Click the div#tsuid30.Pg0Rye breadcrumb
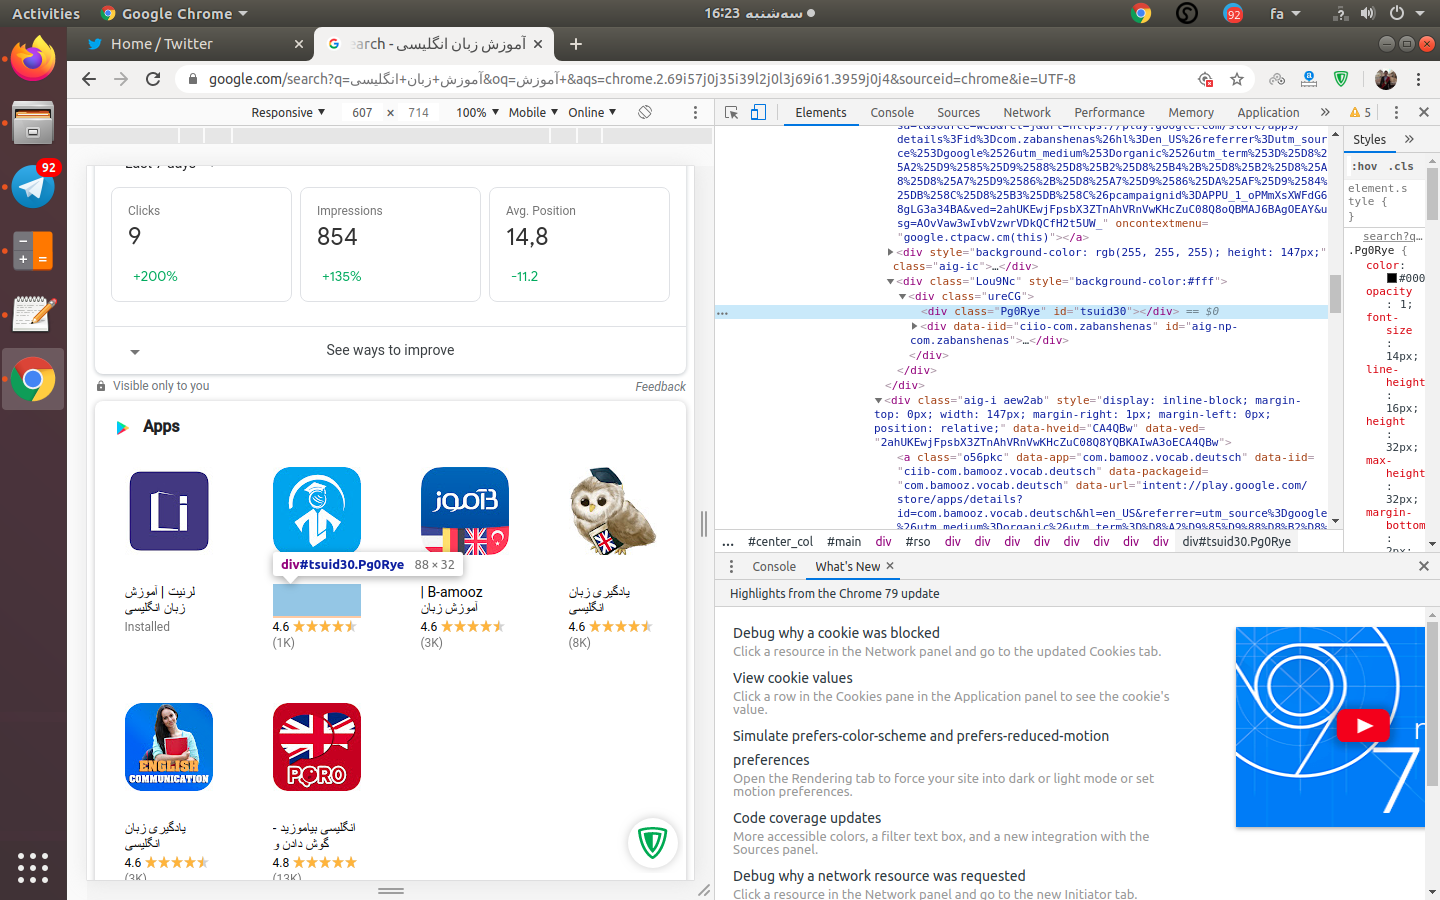The image size is (1440, 900). 1236,541
